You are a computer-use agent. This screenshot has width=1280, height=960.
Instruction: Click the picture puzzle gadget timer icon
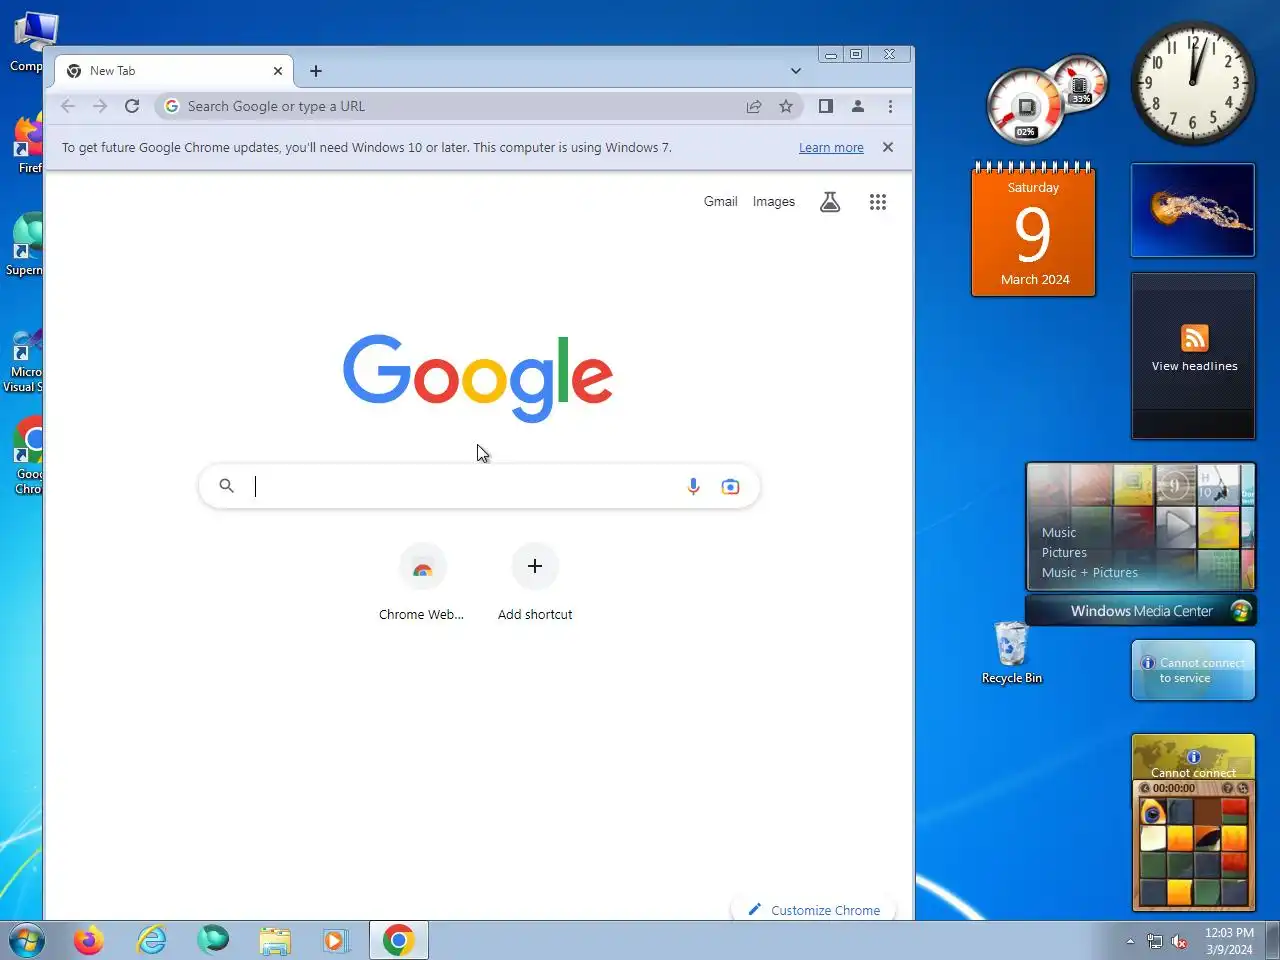coord(1145,788)
